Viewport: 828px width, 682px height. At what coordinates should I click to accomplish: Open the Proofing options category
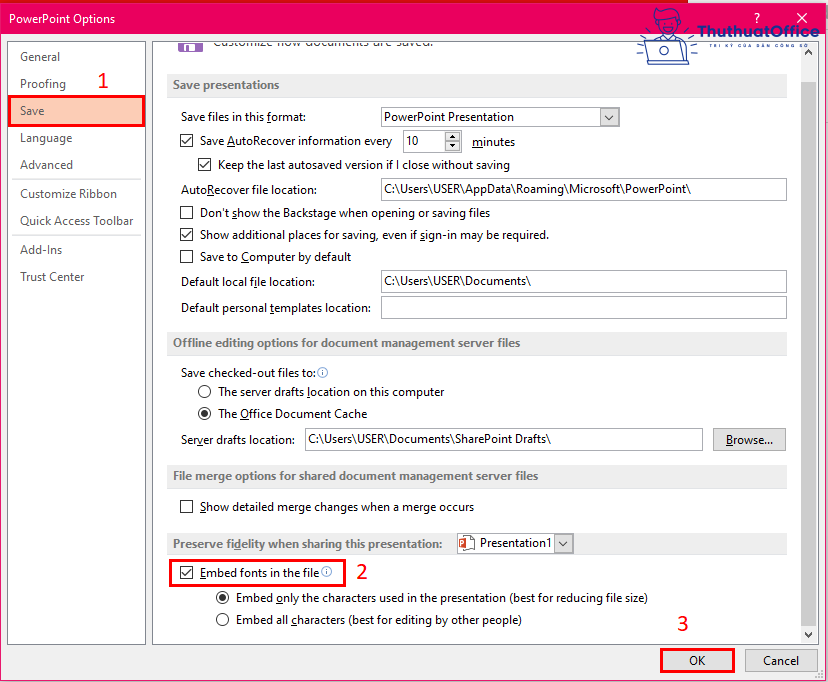pos(43,84)
